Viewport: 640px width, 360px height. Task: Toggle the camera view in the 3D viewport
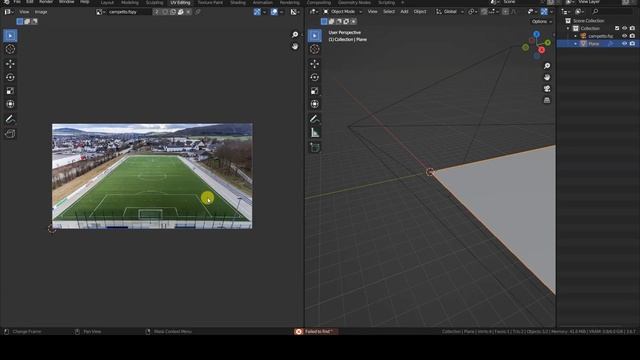tap(547, 89)
